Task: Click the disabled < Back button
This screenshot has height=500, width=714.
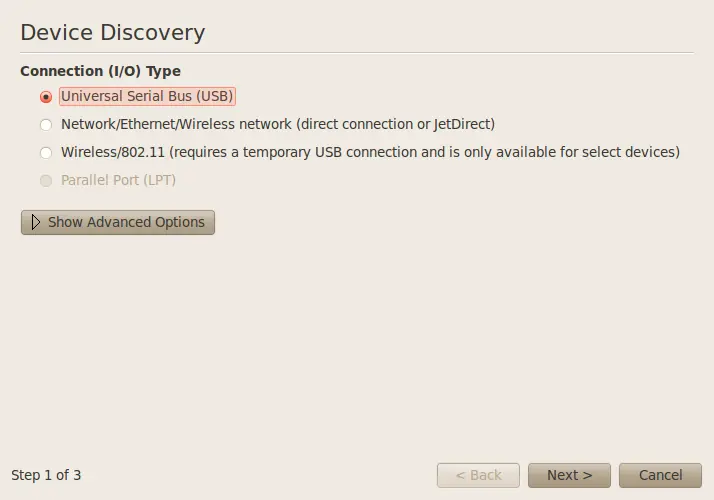Action: tap(478, 475)
